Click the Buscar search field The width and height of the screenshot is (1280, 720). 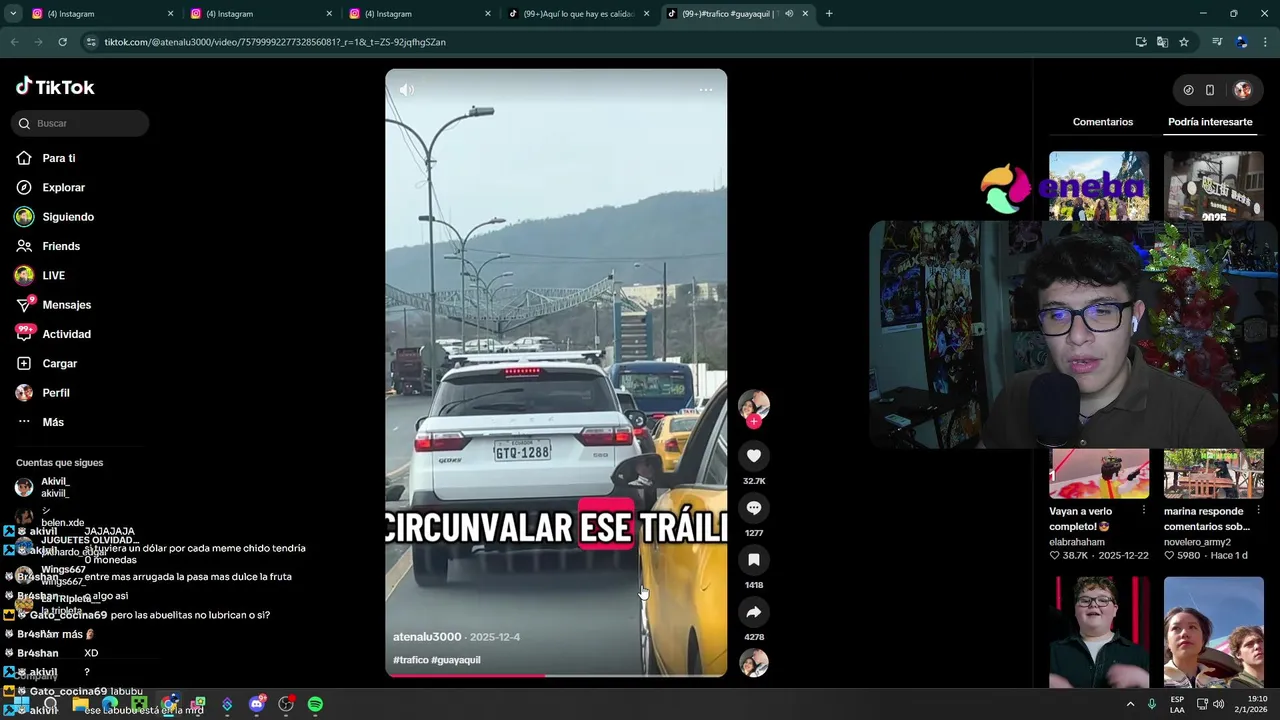pos(80,123)
